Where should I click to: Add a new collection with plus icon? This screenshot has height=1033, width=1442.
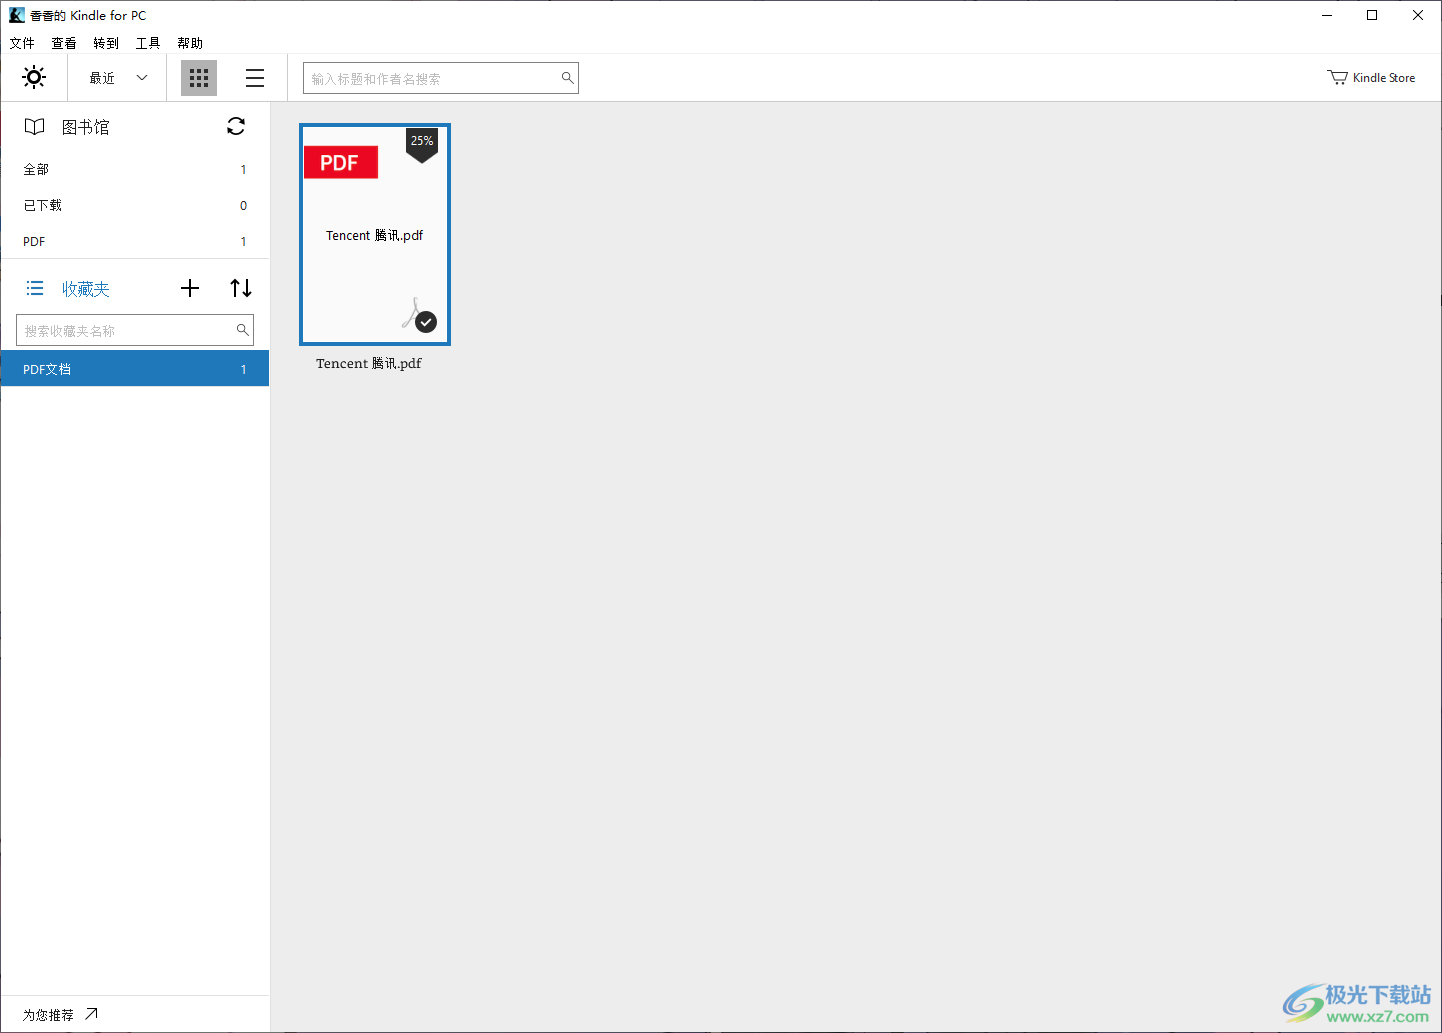(190, 288)
